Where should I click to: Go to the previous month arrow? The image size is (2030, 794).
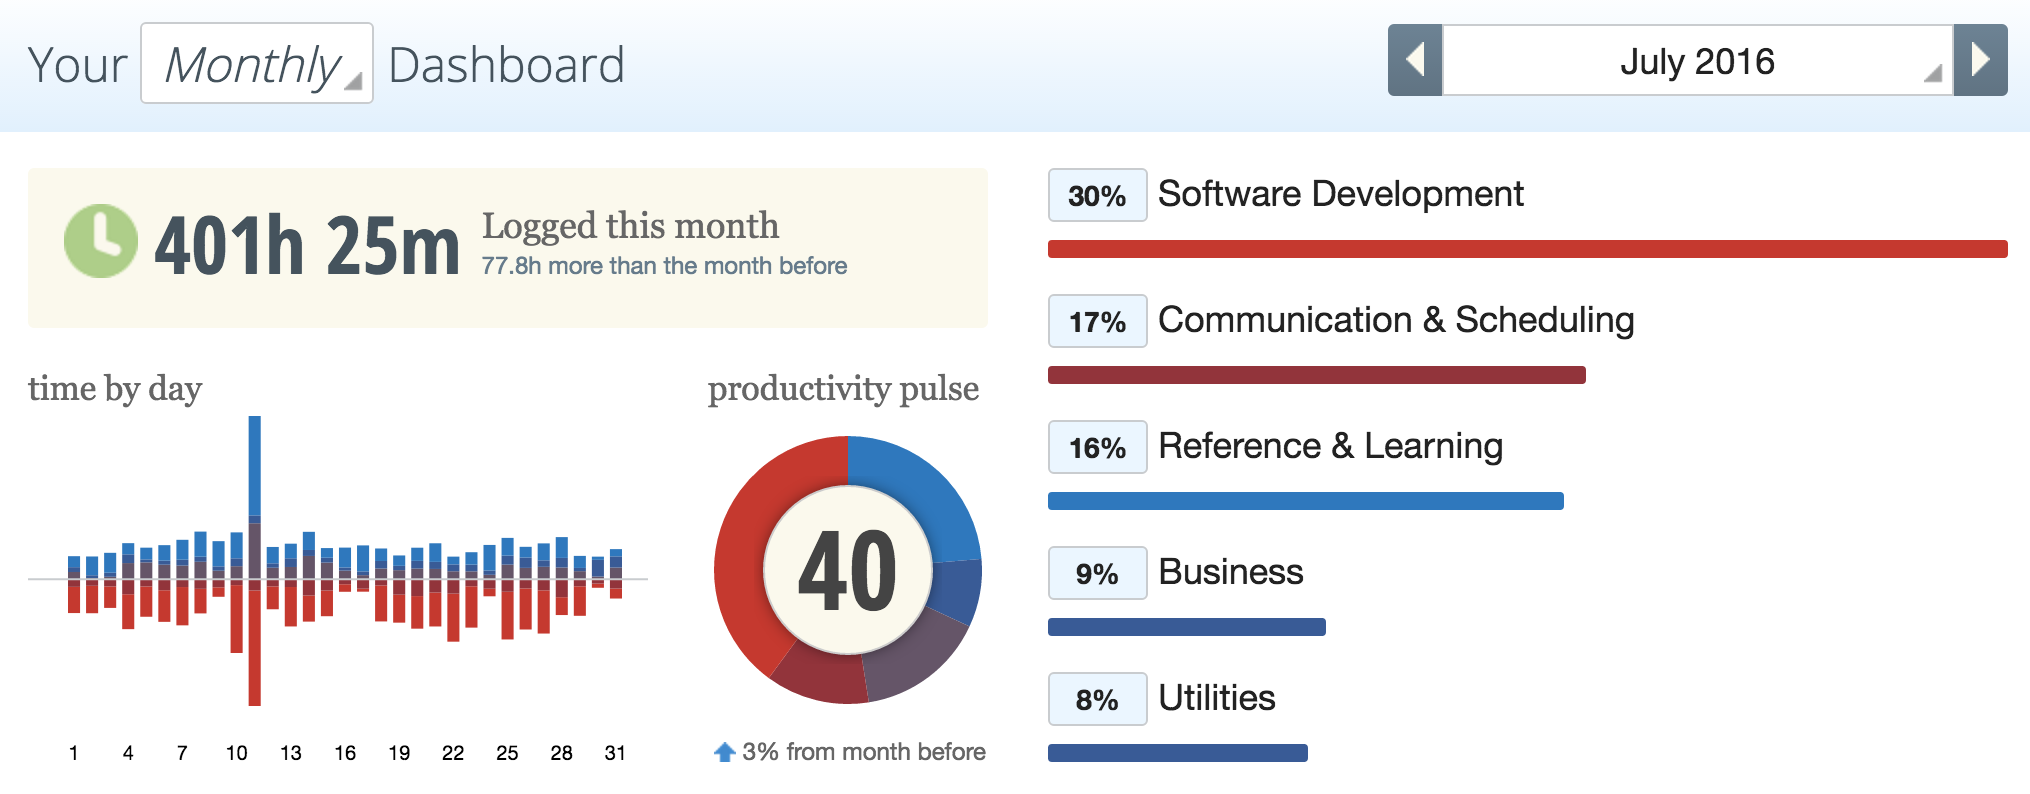(1415, 60)
